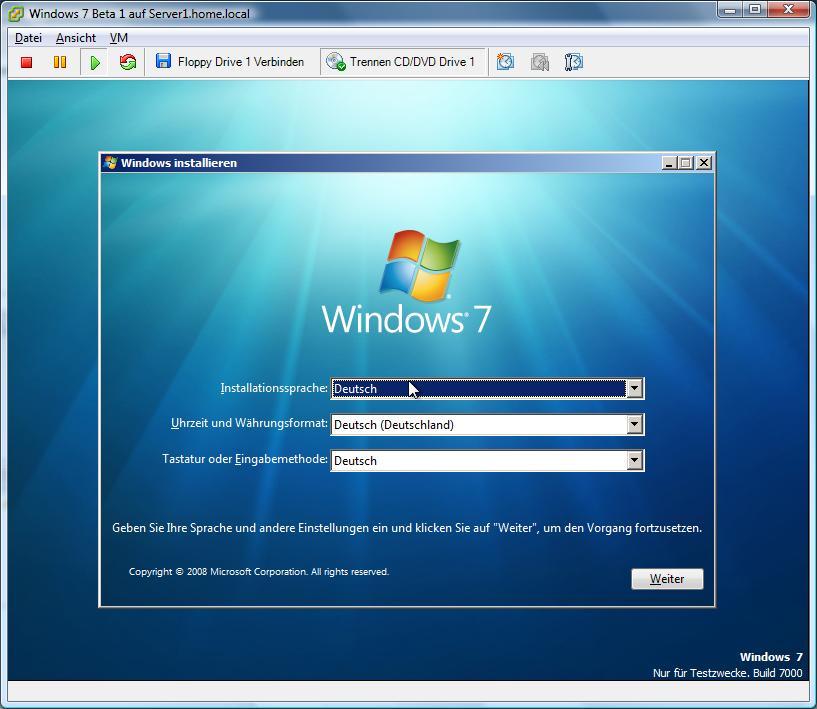Image resolution: width=817 pixels, height=709 pixels.
Task: Pause the virtual machine
Action: (60, 63)
